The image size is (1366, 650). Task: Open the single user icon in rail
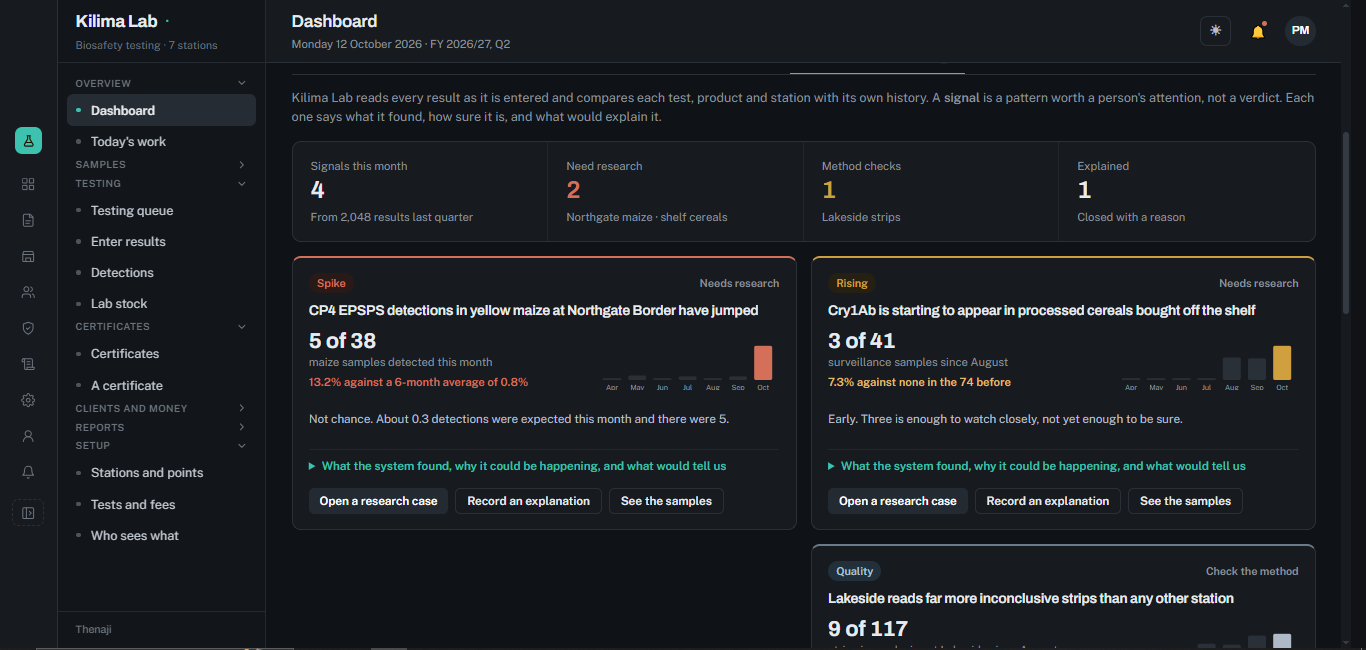(x=28, y=436)
